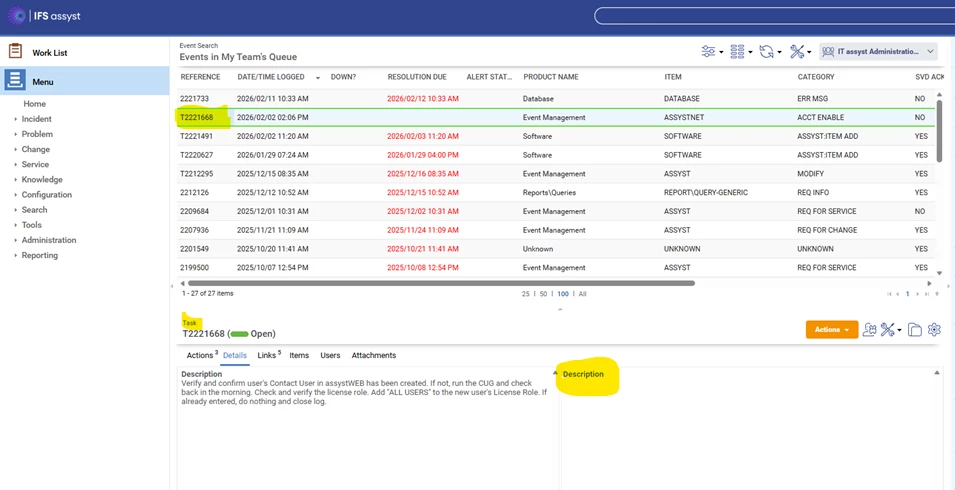Screen dimensions: 955x490
Task: Expand the Configuration menu tree item
Action: (46, 195)
